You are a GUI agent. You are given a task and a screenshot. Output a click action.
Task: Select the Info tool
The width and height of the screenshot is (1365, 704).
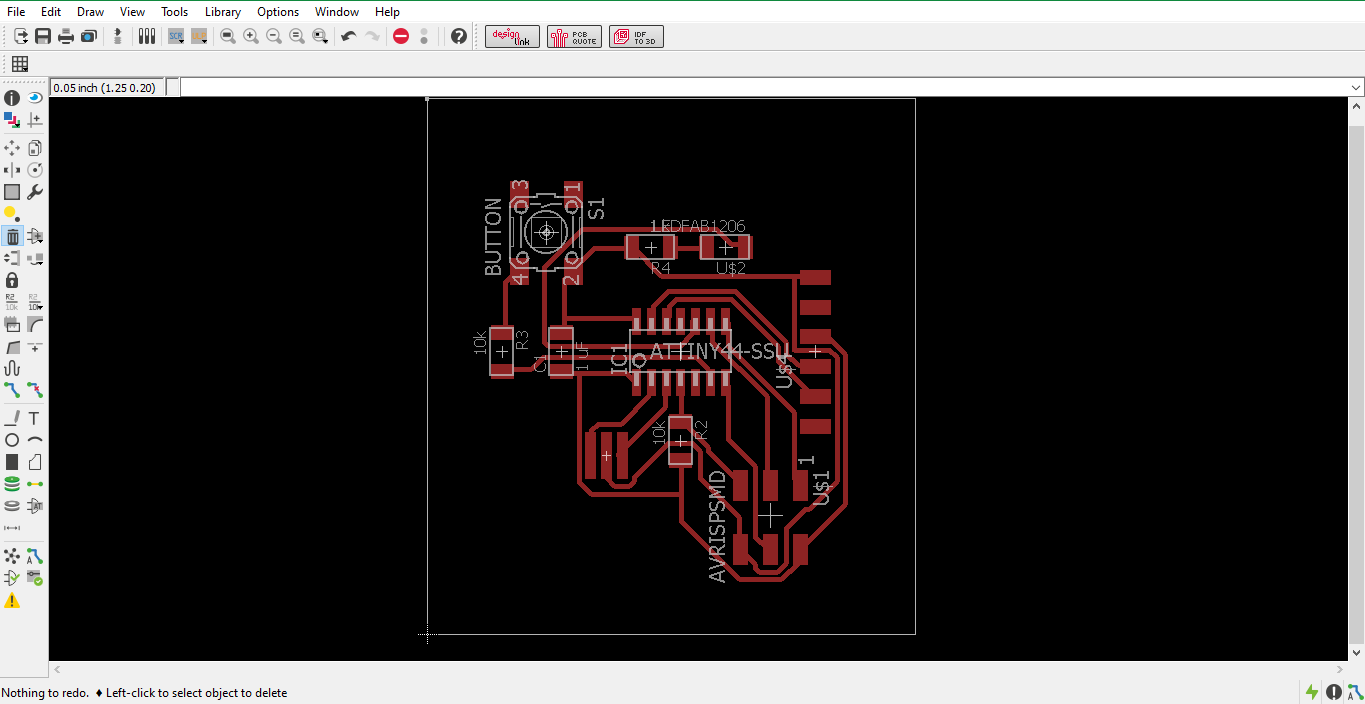tap(12, 98)
